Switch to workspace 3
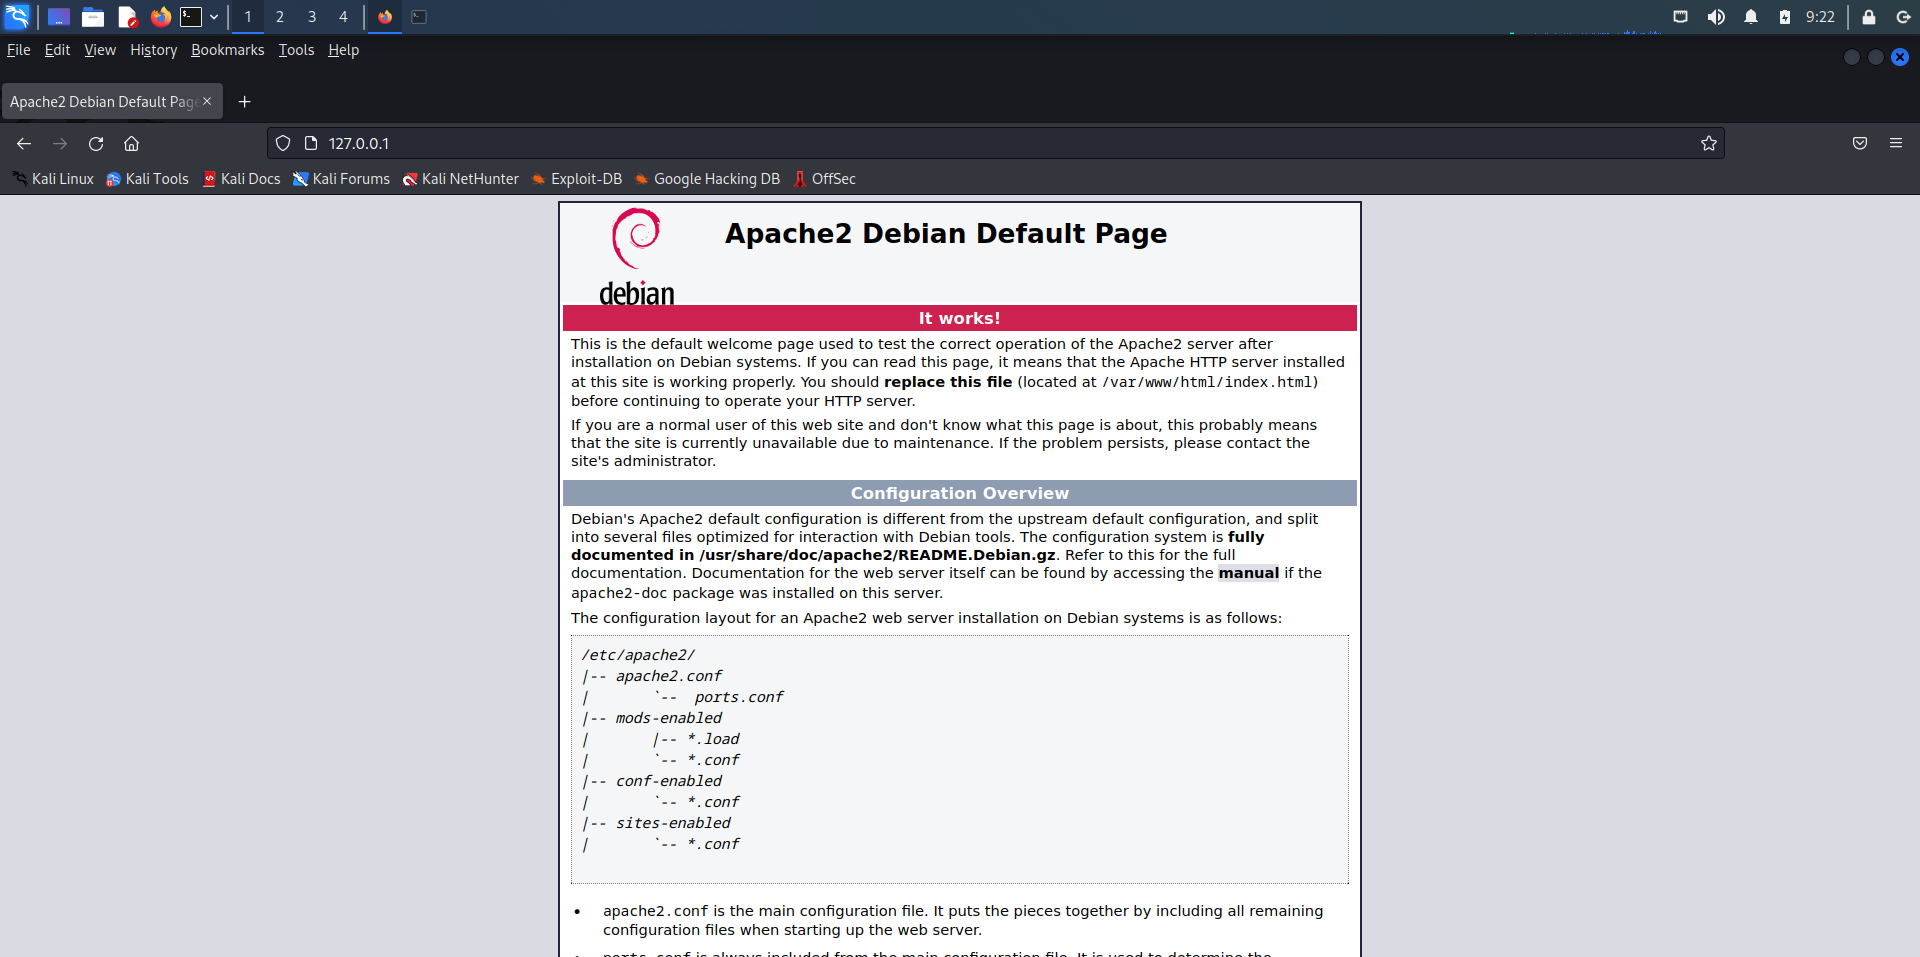The image size is (1920, 957). pos(312,17)
